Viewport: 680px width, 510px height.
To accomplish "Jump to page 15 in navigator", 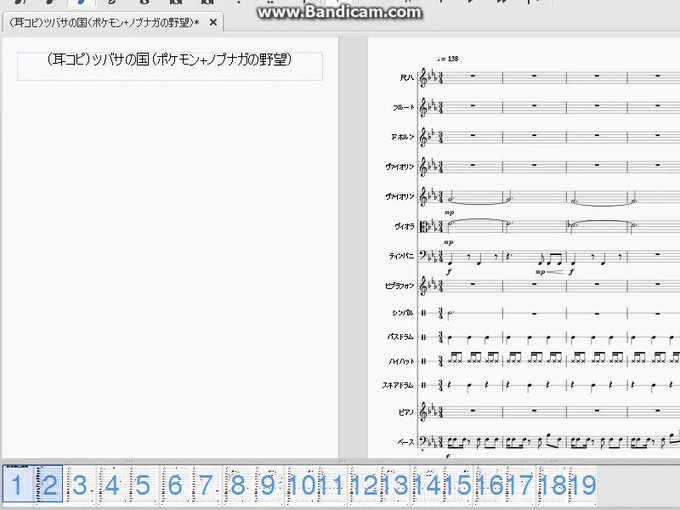I will [x=458, y=484].
